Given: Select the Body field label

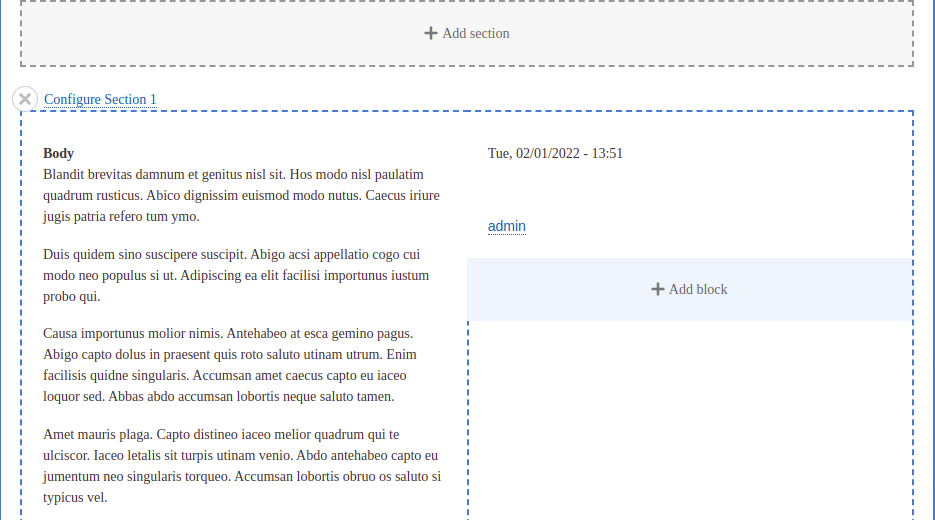Looking at the screenshot, I should point(58,153).
